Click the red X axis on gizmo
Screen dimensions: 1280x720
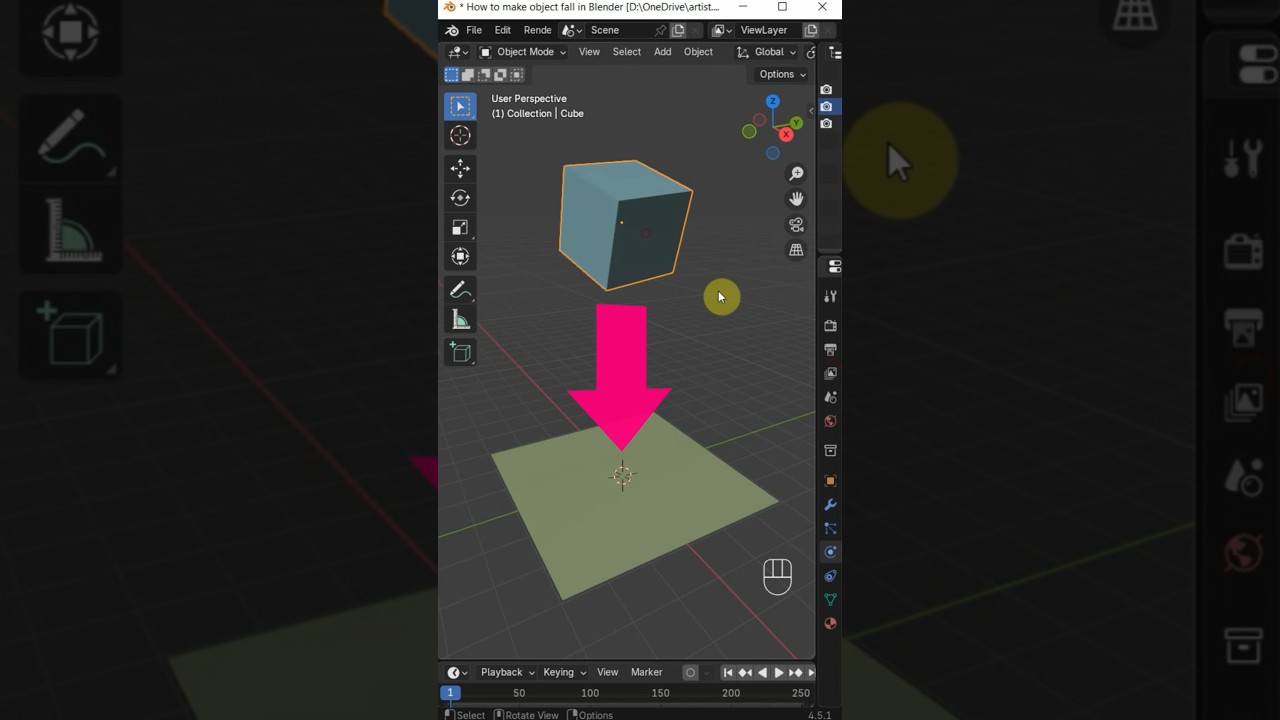click(x=786, y=135)
